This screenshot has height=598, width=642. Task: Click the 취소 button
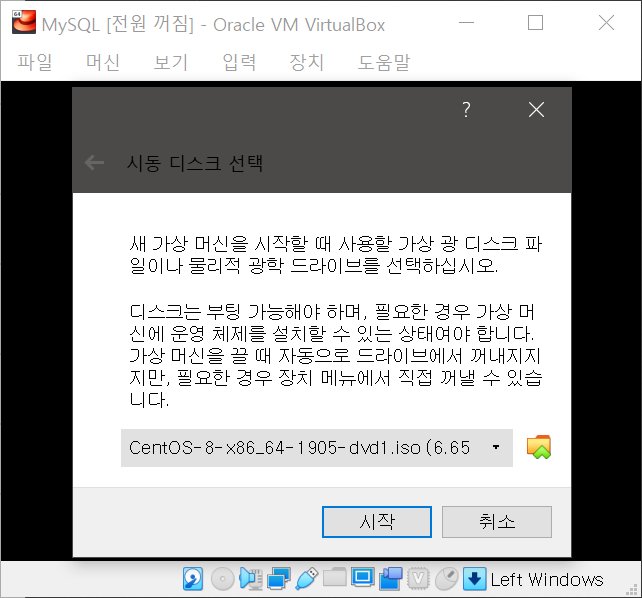(497, 522)
